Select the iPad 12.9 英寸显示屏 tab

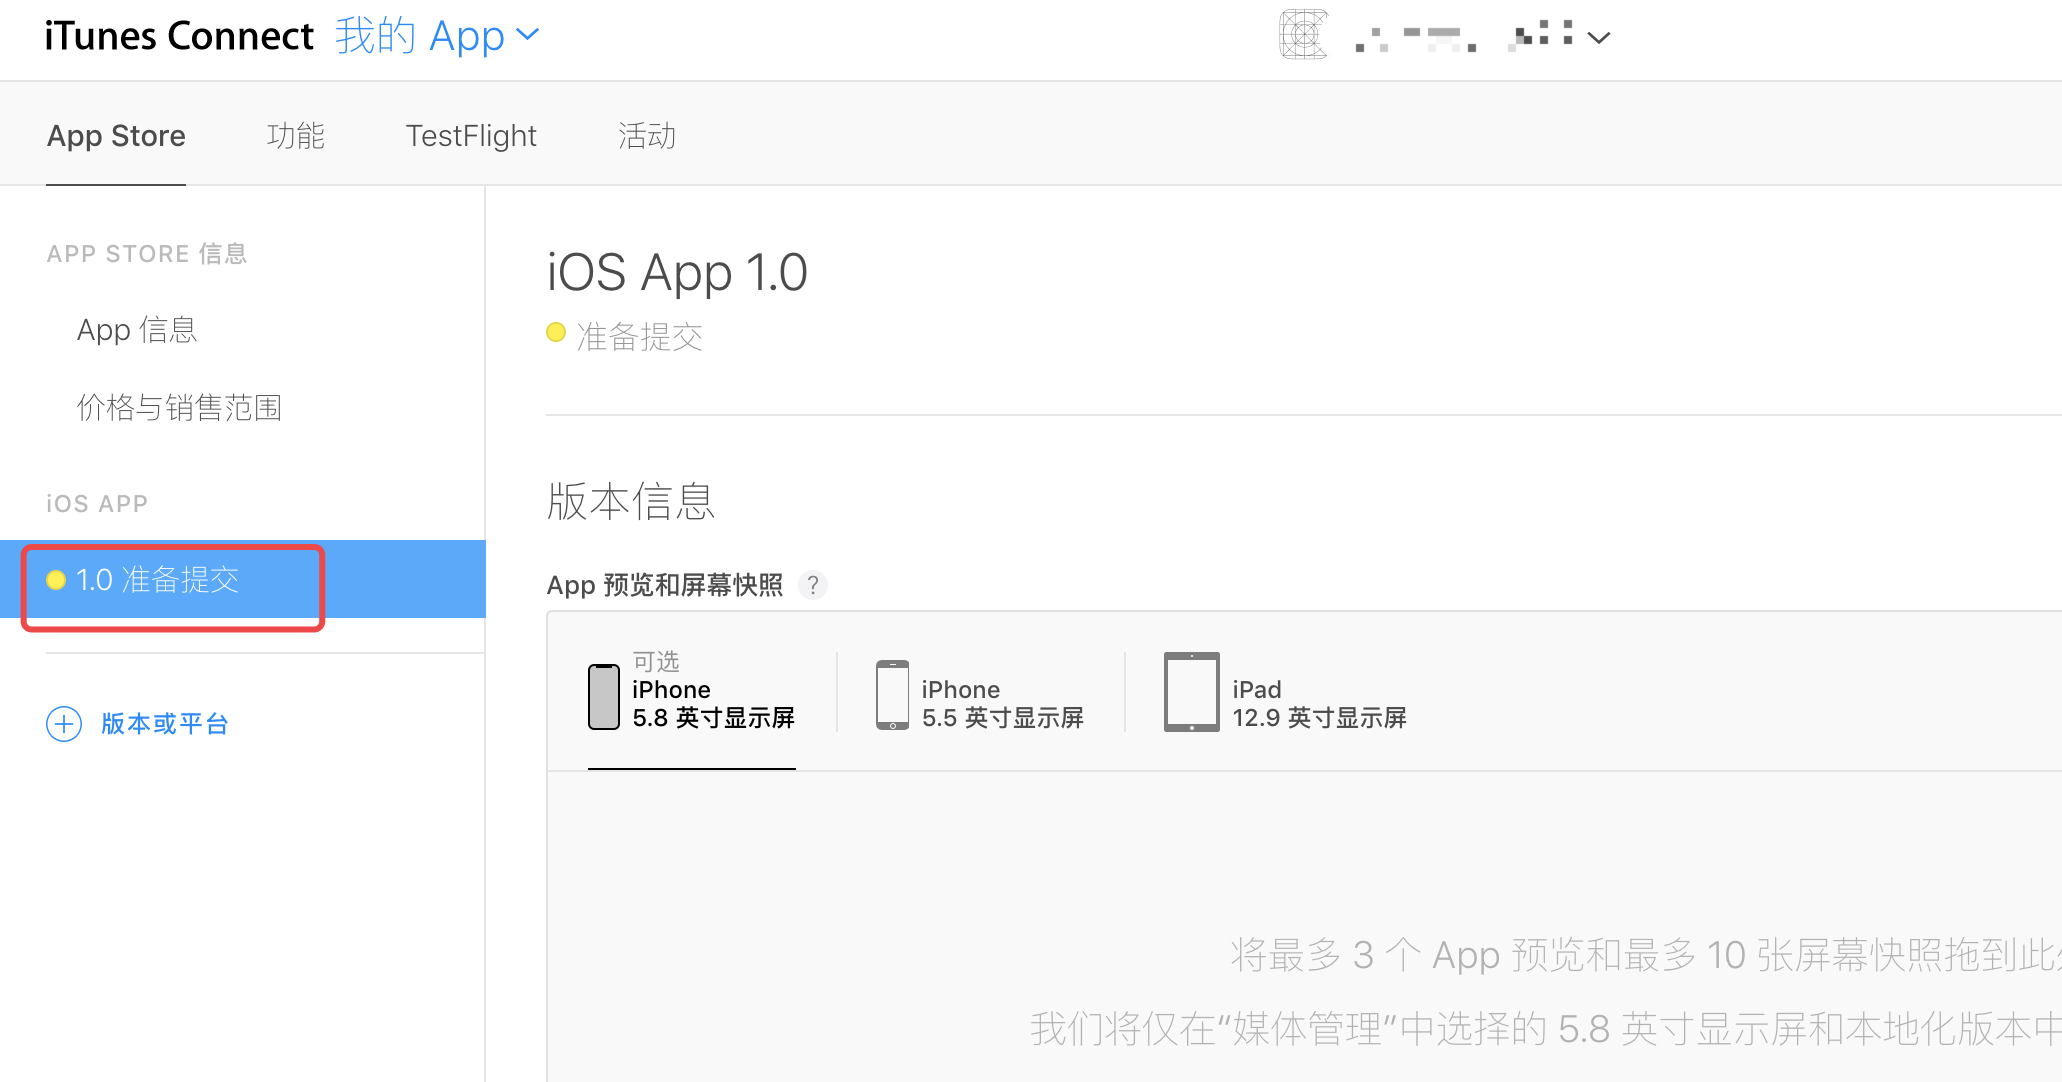(x=1286, y=692)
